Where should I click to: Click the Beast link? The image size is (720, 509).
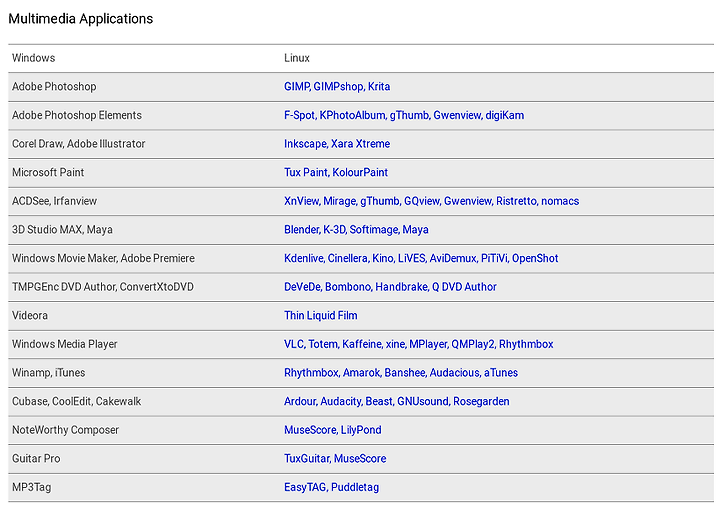tap(379, 401)
